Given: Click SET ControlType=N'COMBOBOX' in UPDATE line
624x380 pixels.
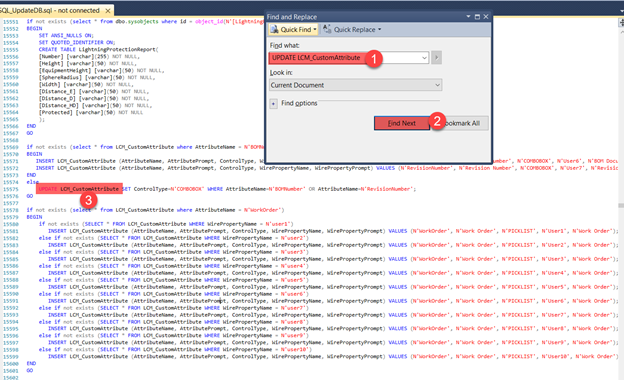Looking at the screenshot, I should pos(163,189).
